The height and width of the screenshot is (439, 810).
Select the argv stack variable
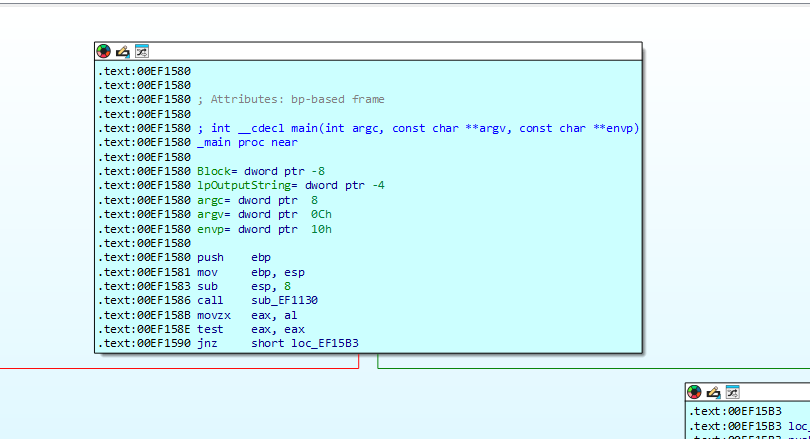(x=211, y=214)
